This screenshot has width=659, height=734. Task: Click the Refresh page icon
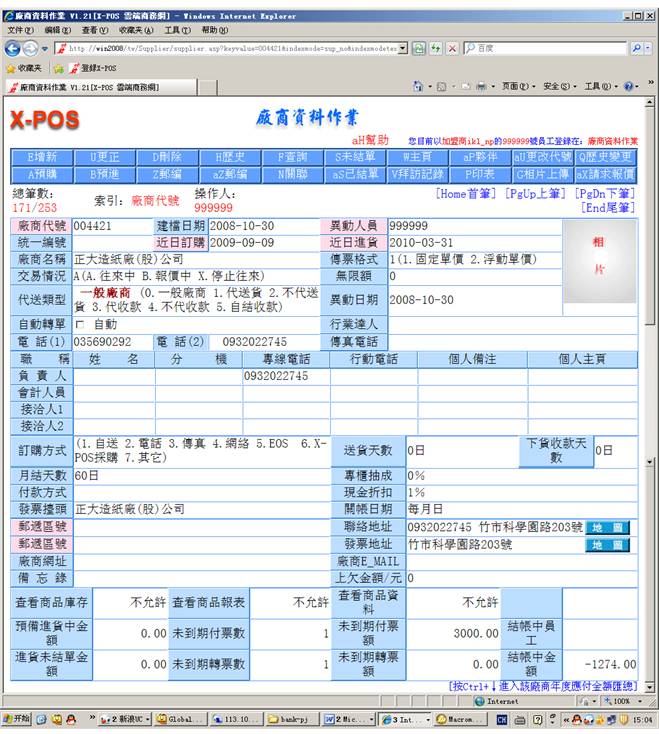pos(419,48)
